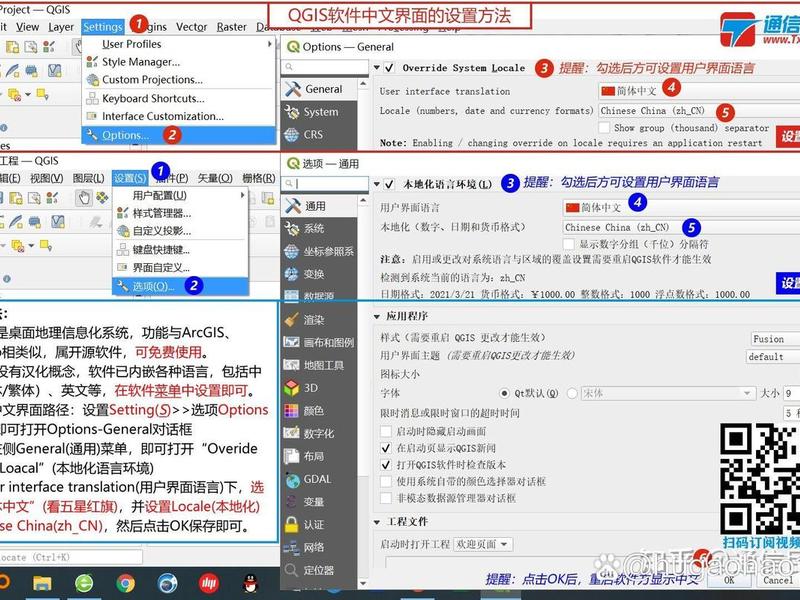Enable 使用系统自带的颜色选择器对话框 checkbox
Screen dimensions: 800x600
[x=386, y=482]
